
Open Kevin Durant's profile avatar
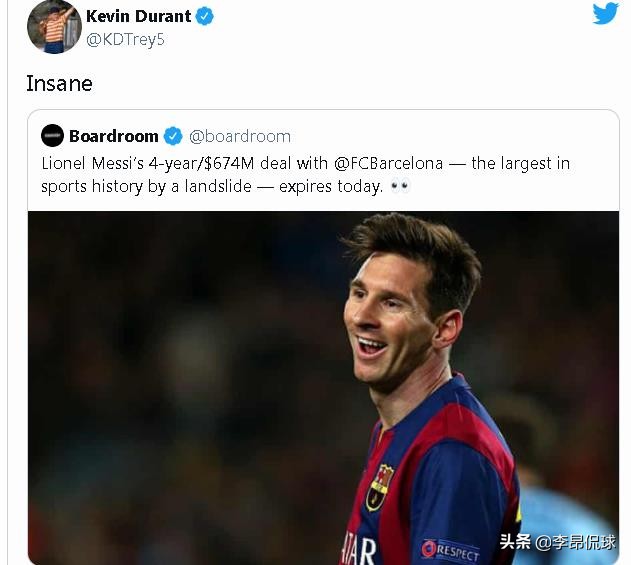53,27
